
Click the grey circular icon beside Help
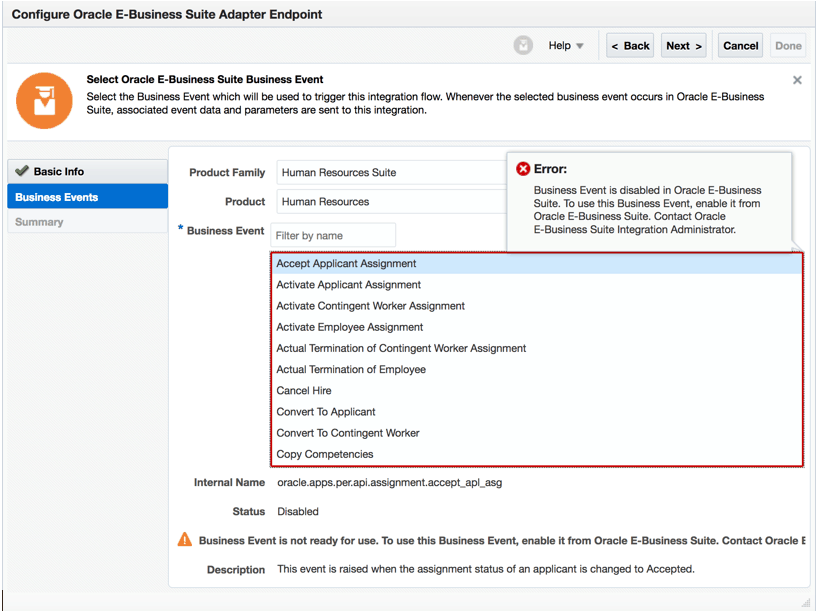coord(523,45)
